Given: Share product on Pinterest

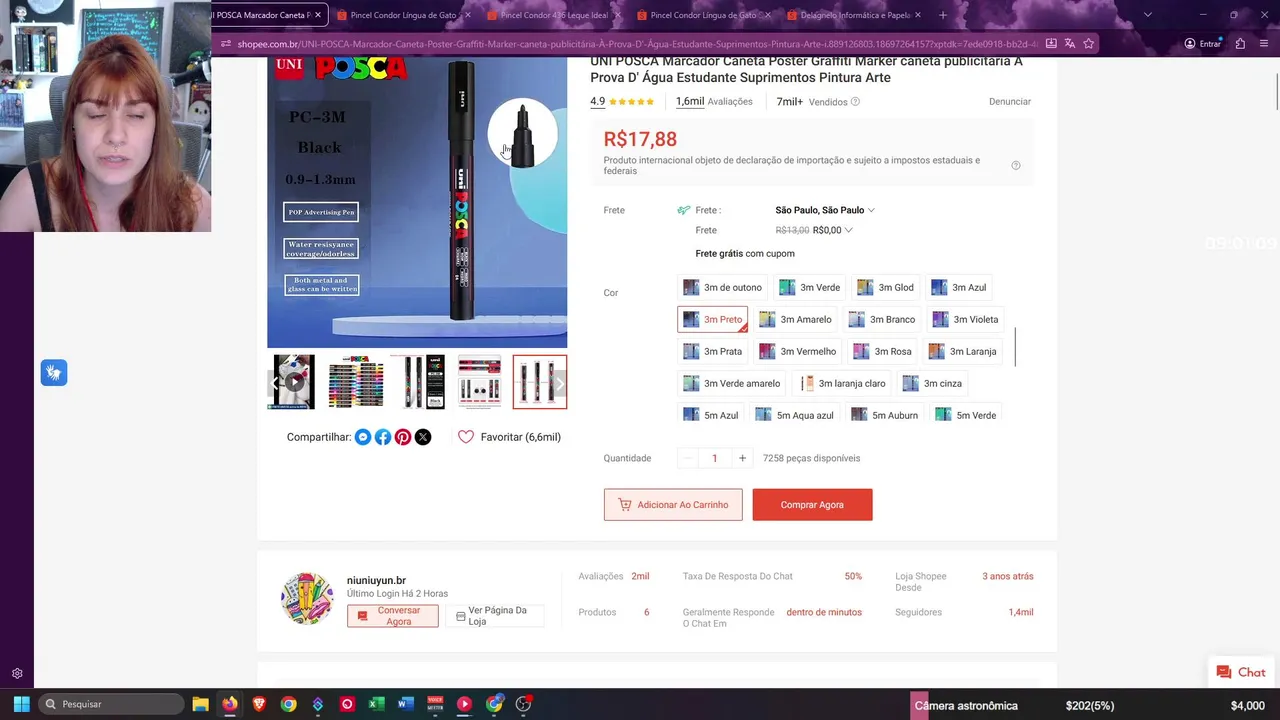Looking at the screenshot, I should 403,437.
